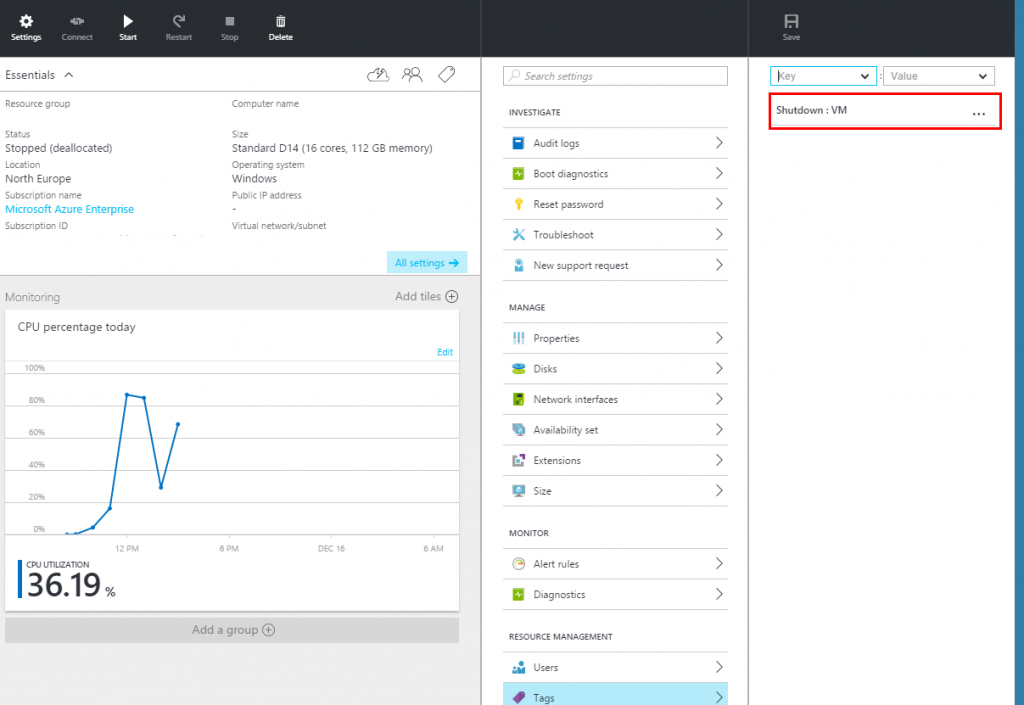Screen dimensions: 1024x705
Task: Click the Tags icon in settings list
Action: [x=519, y=697]
